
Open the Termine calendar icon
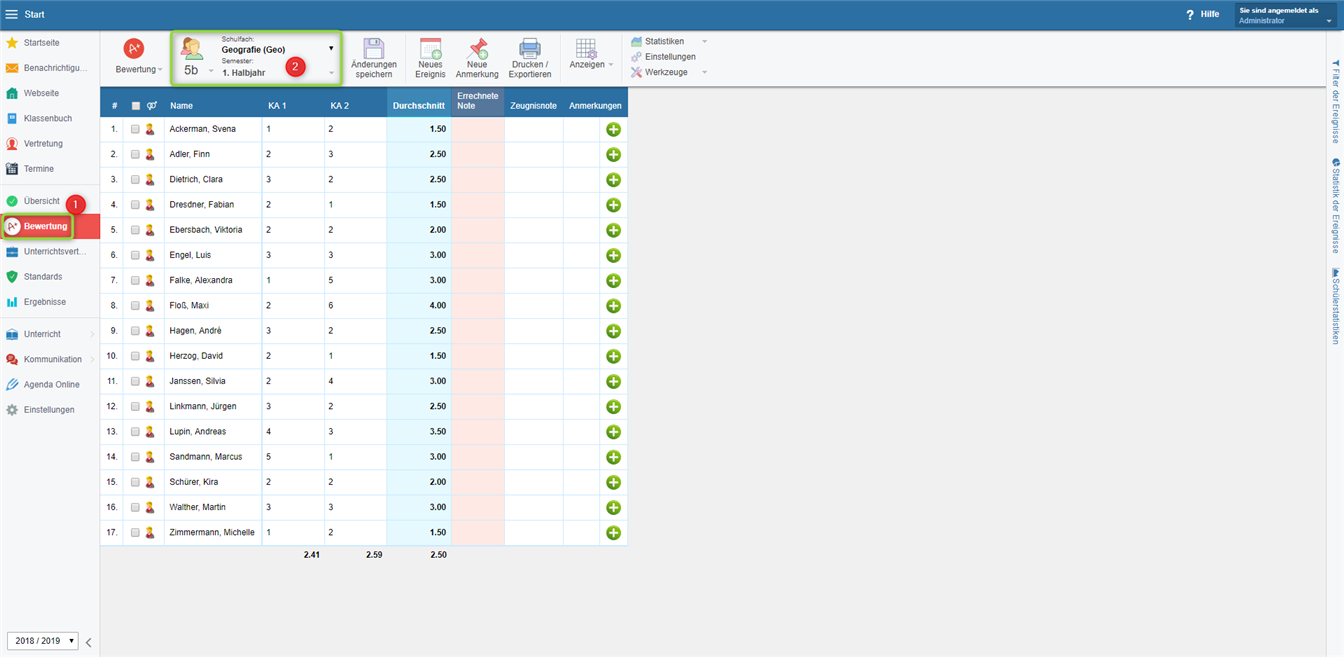tap(12, 169)
